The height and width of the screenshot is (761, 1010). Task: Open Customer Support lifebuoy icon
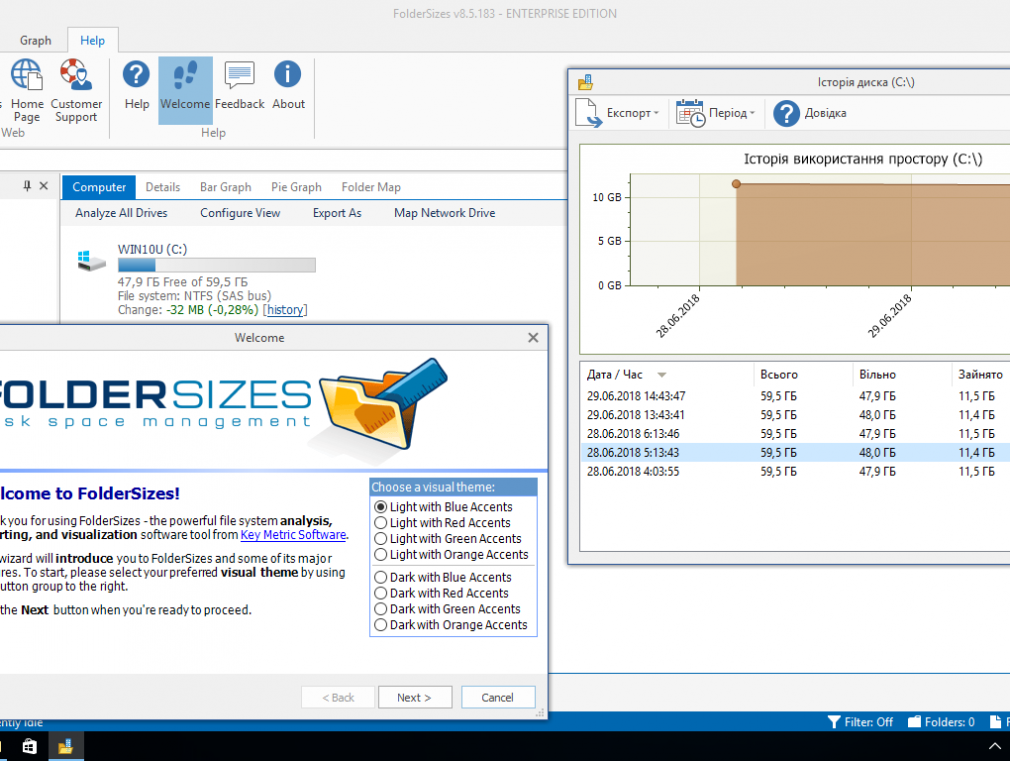pyautogui.click(x=76, y=75)
